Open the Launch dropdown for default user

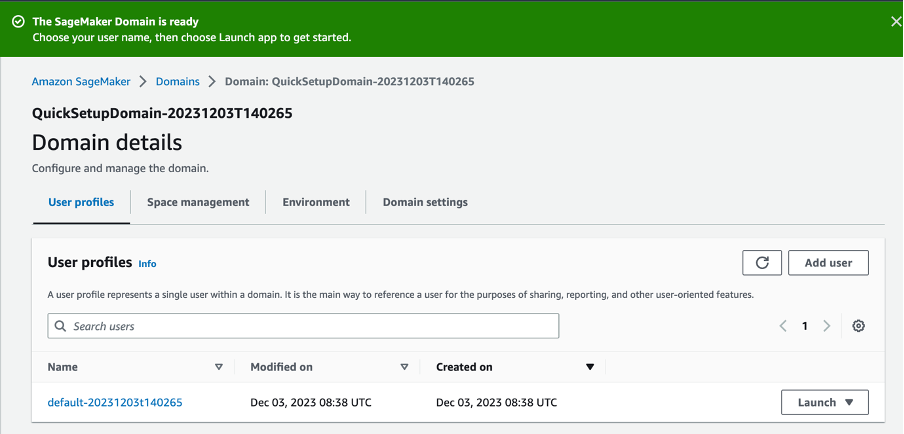click(824, 402)
